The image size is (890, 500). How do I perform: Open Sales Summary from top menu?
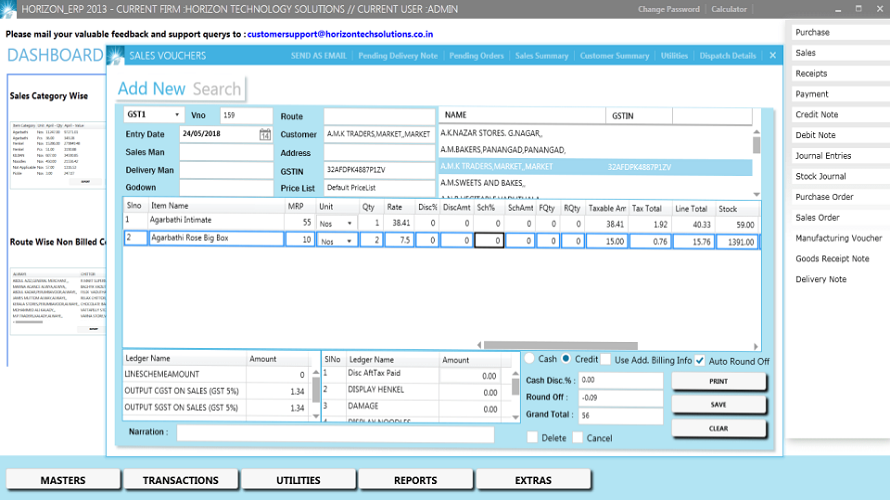coord(541,56)
